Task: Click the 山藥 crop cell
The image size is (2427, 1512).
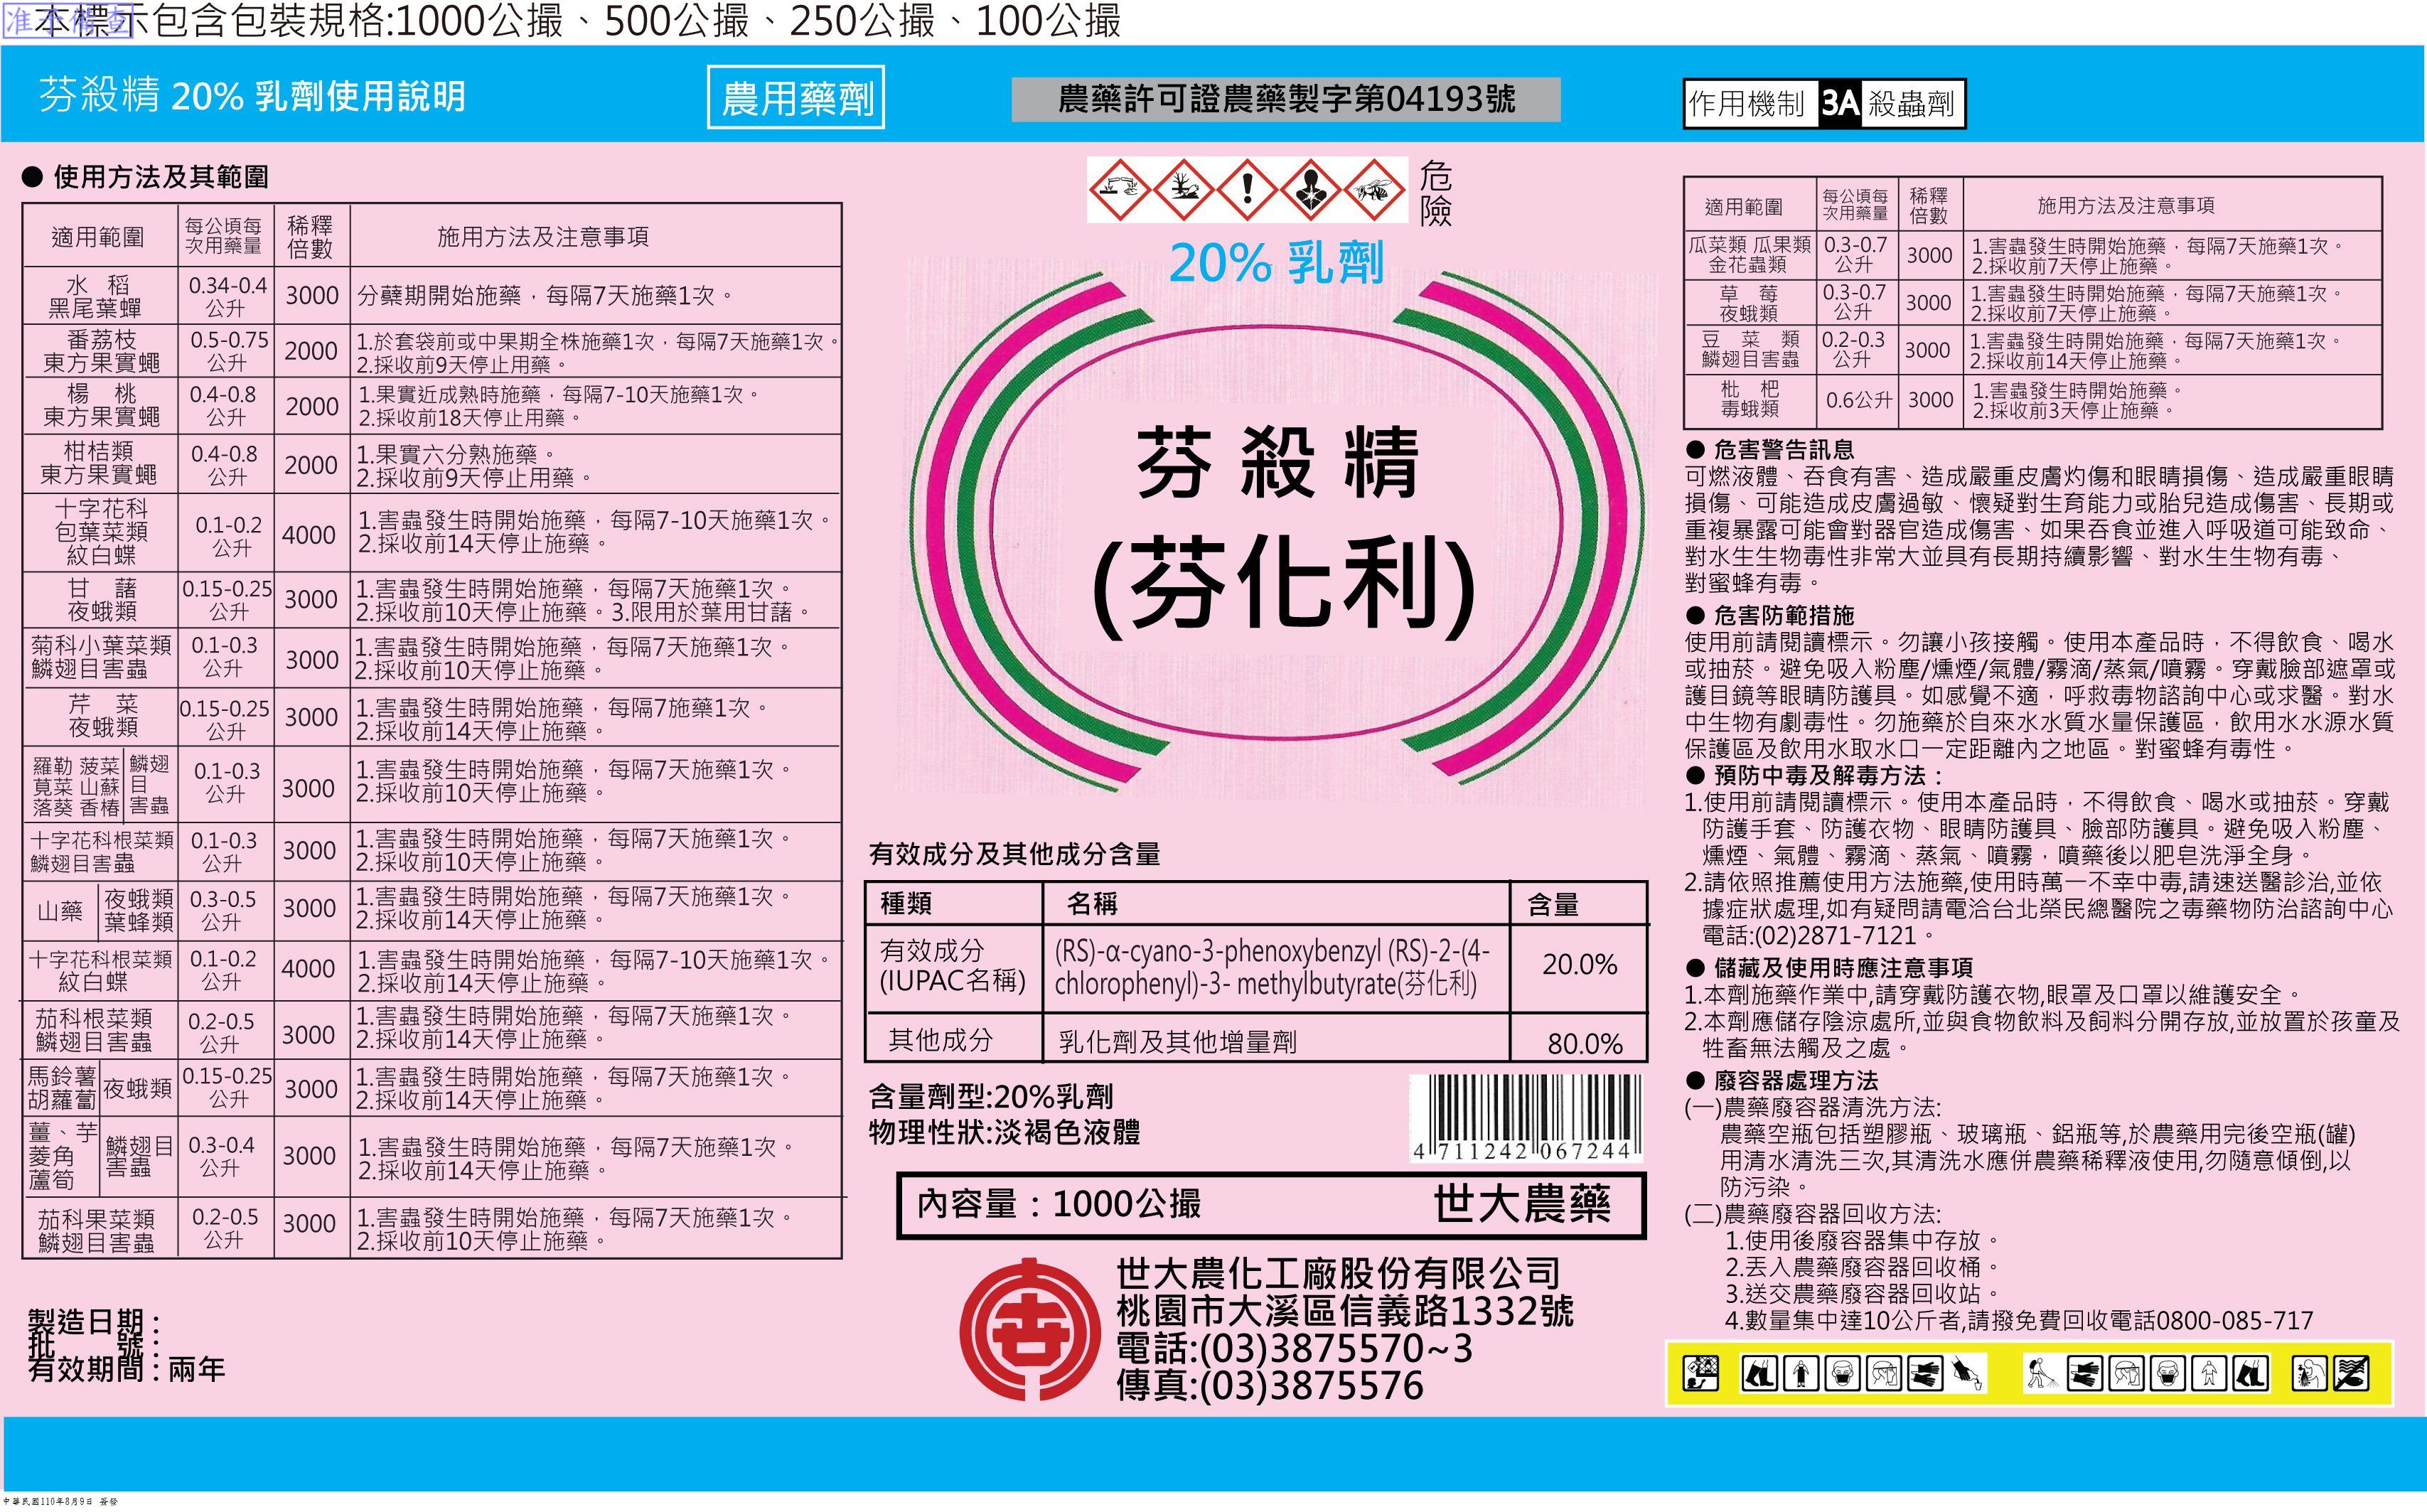Action: pos(61,910)
